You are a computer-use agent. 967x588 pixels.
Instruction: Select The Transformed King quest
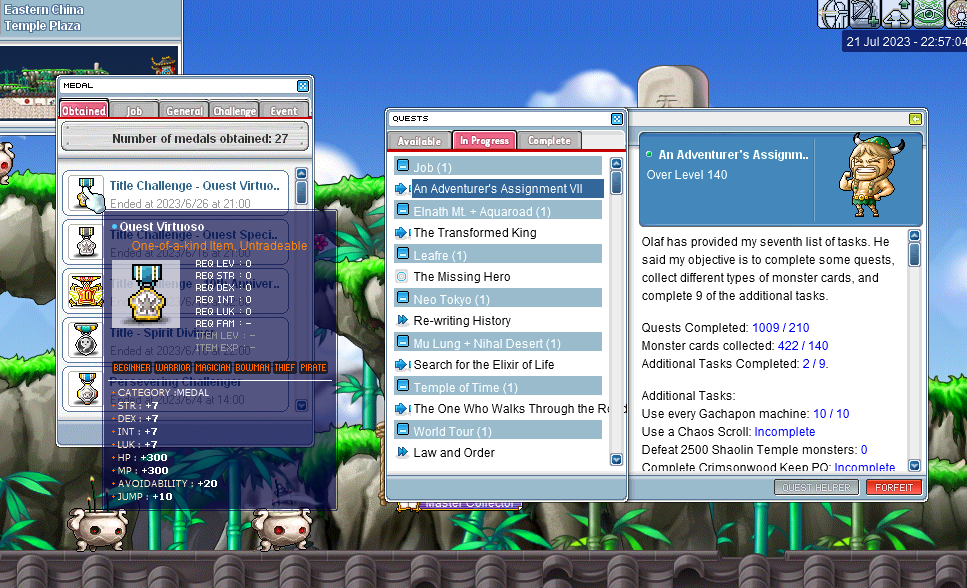click(x=475, y=233)
